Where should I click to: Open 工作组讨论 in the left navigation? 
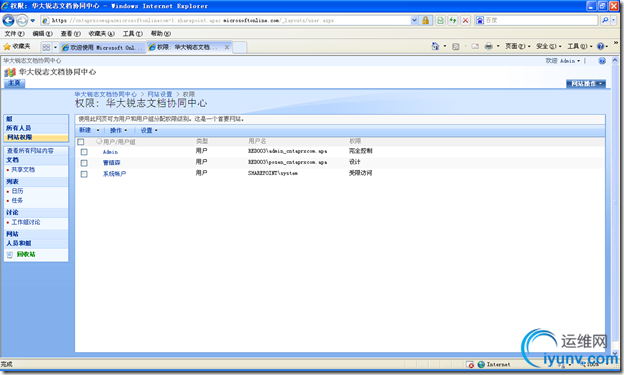point(25,222)
